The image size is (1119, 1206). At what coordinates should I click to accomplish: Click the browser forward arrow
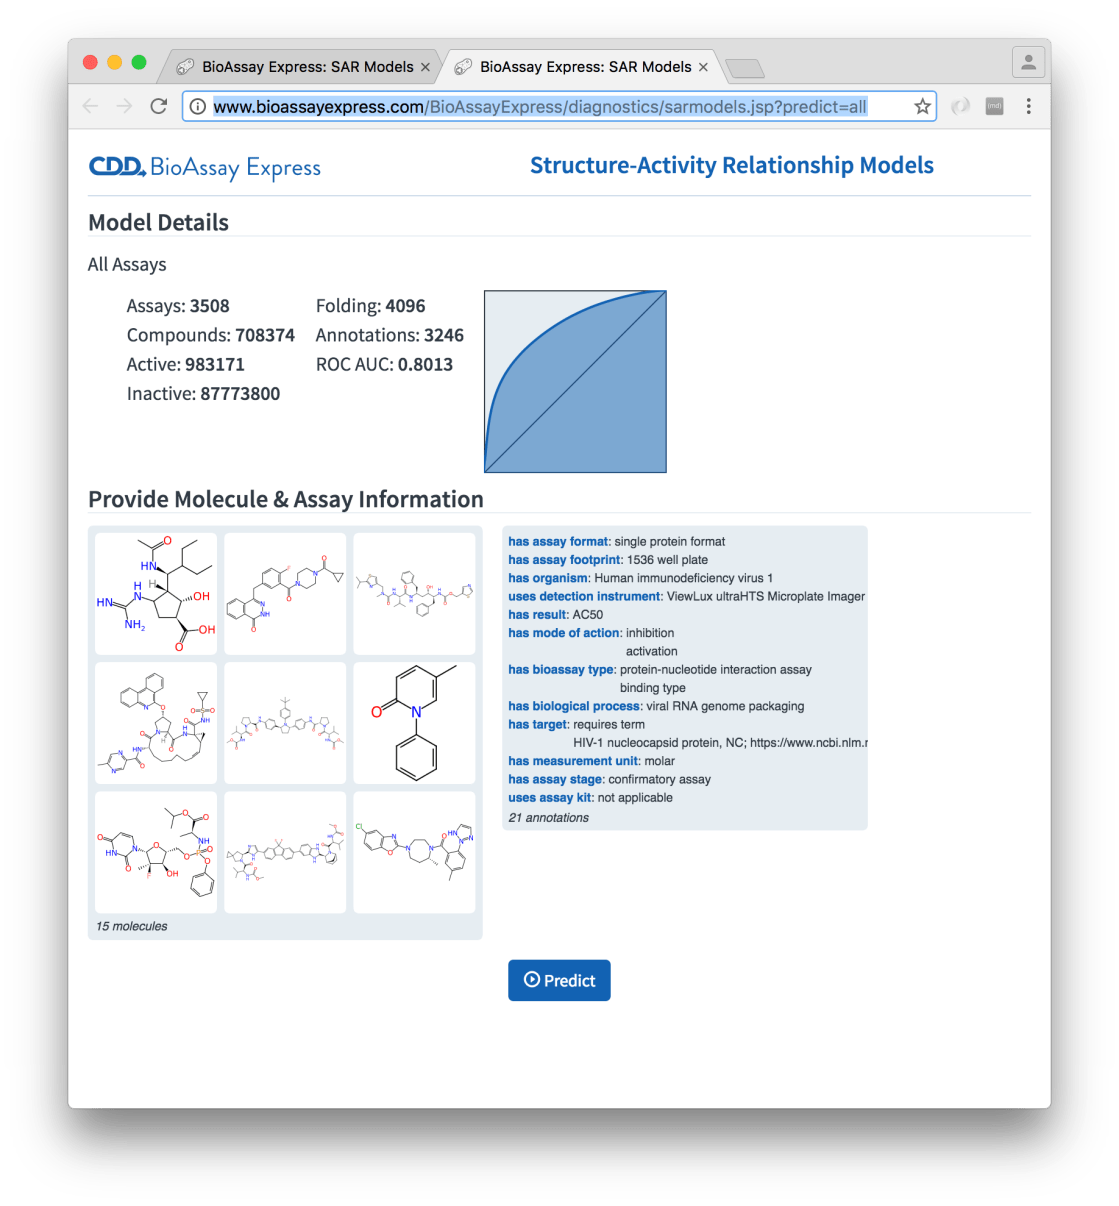point(124,106)
